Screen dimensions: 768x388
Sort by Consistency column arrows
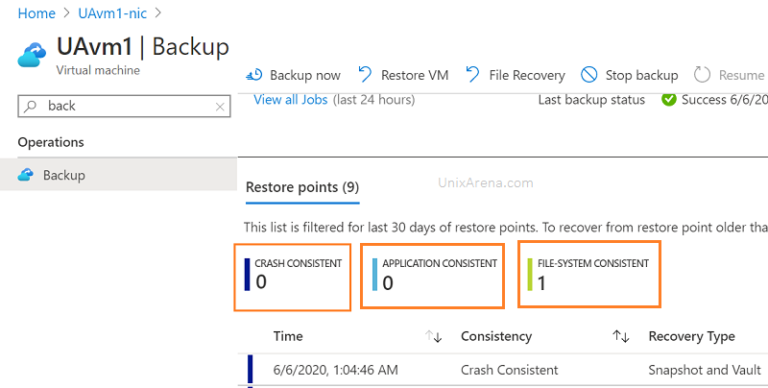point(621,337)
